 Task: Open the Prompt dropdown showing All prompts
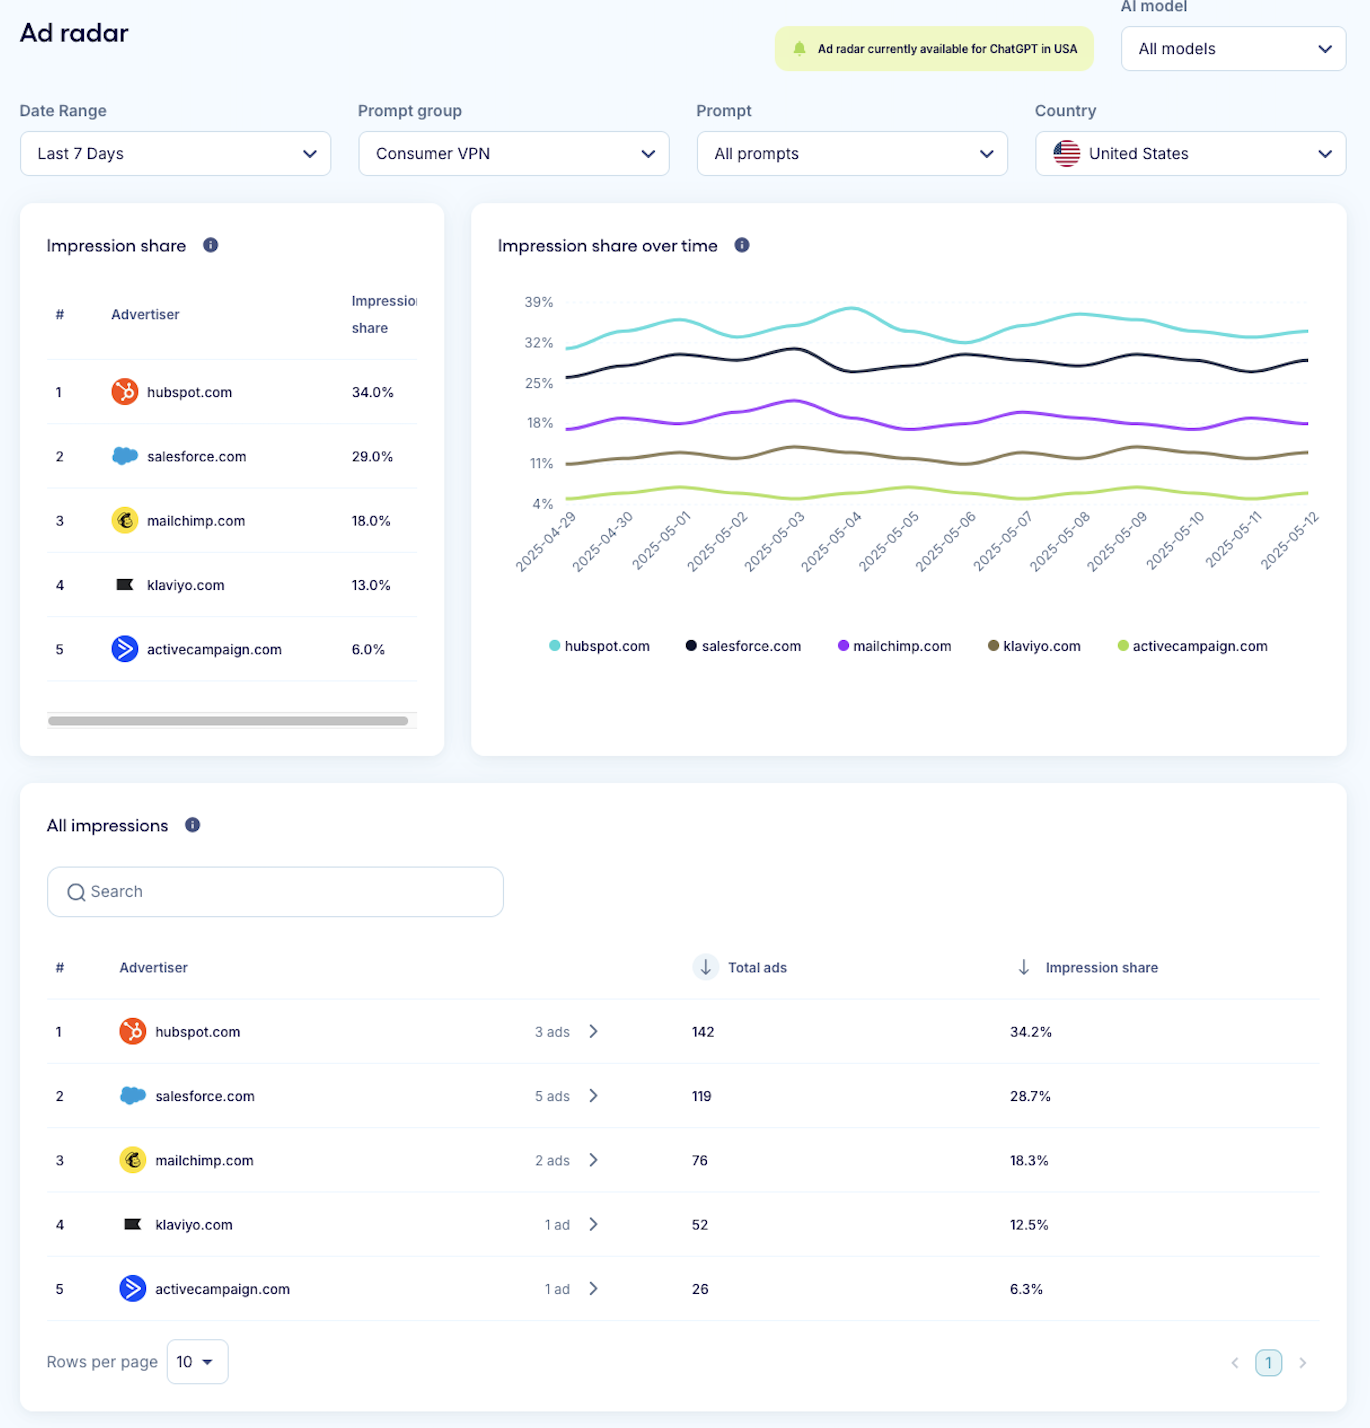tap(852, 154)
